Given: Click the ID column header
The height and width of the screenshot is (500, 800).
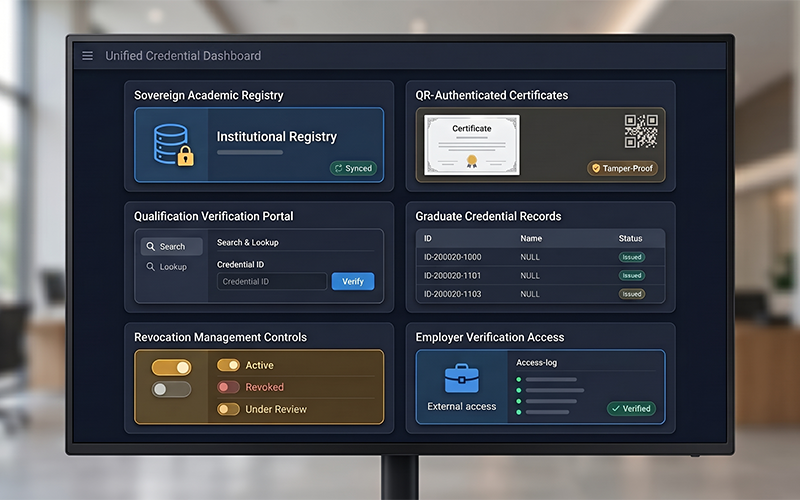Looking at the screenshot, I should (428, 238).
